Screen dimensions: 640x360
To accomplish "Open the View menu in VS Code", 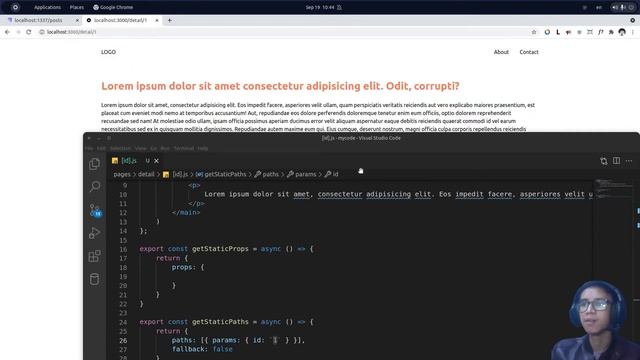I will [140, 149].
